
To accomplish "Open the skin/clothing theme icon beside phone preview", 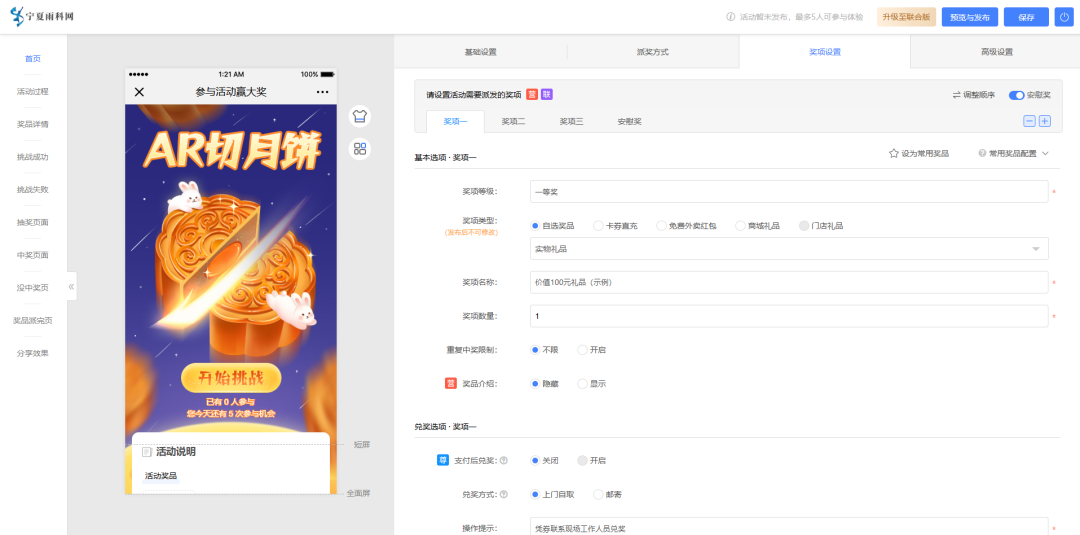I will click(360, 116).
